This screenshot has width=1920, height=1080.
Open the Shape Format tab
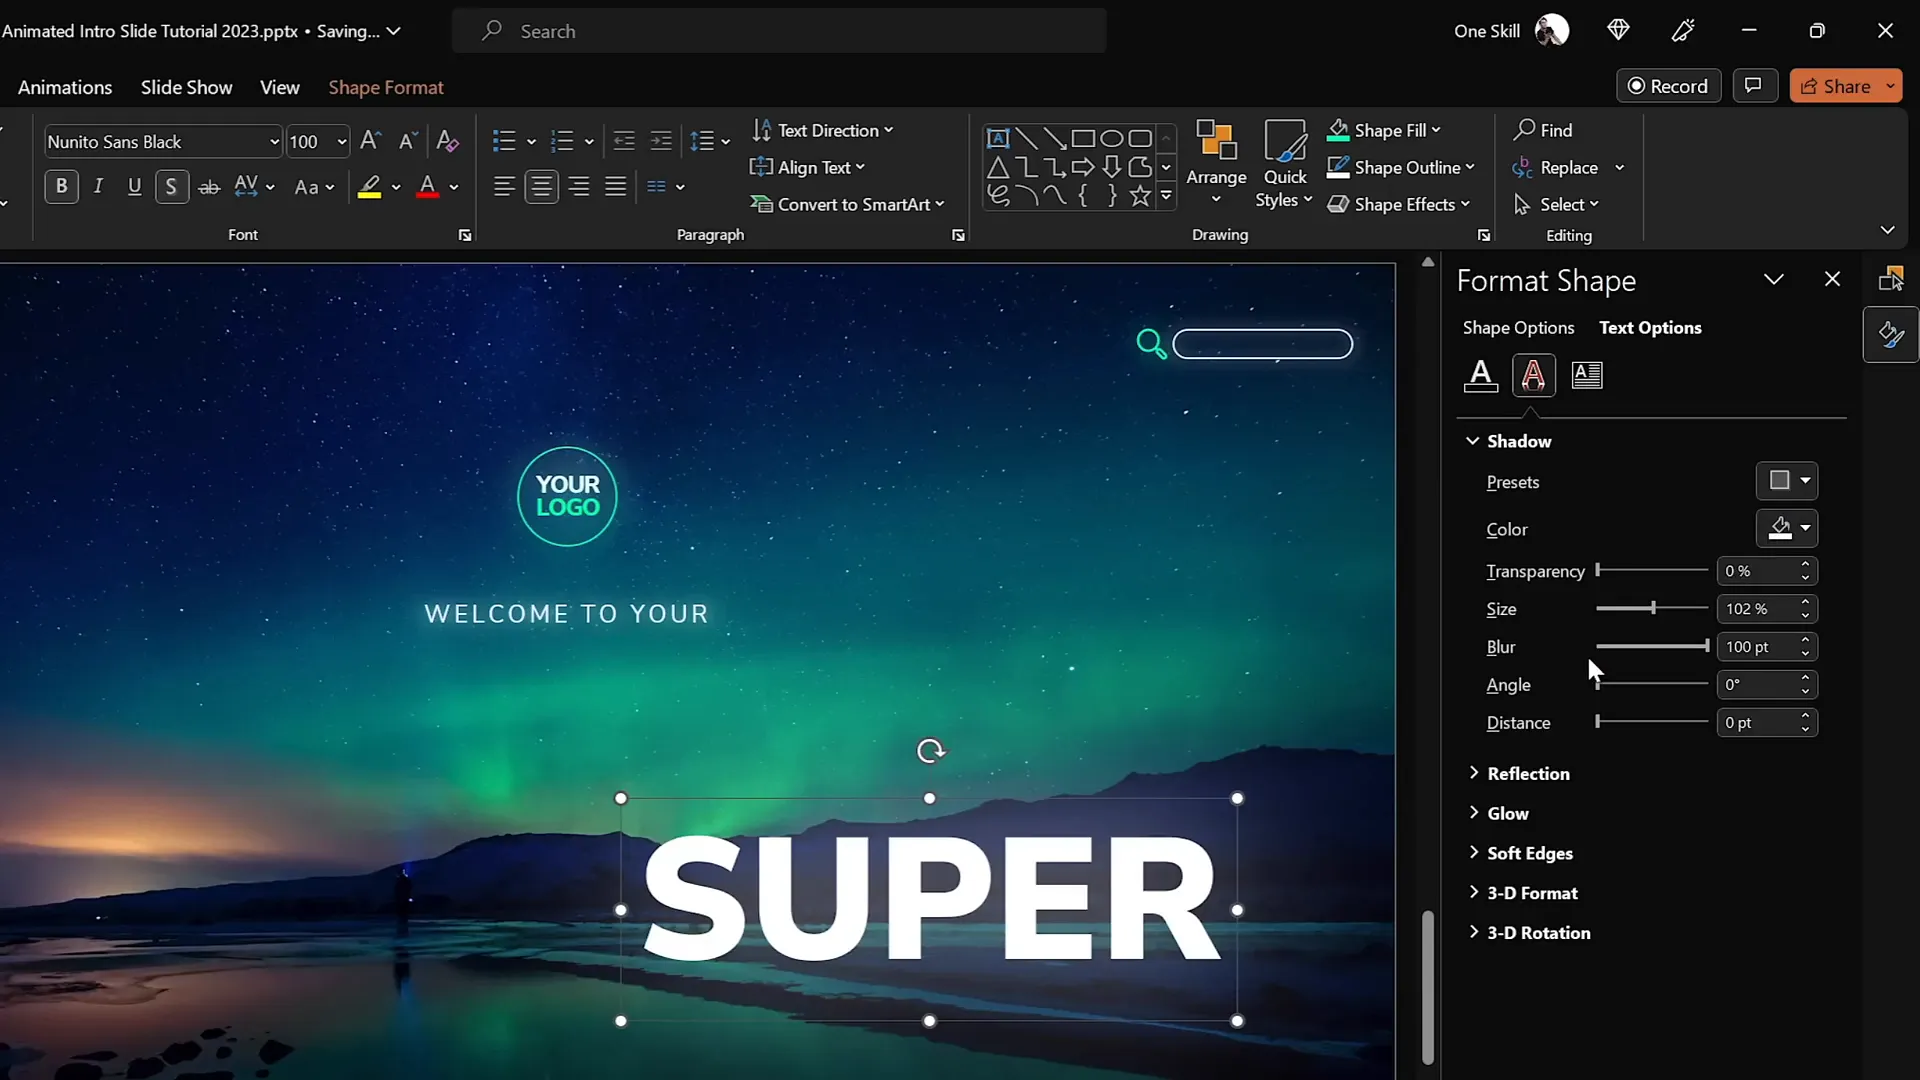(386, 87)
